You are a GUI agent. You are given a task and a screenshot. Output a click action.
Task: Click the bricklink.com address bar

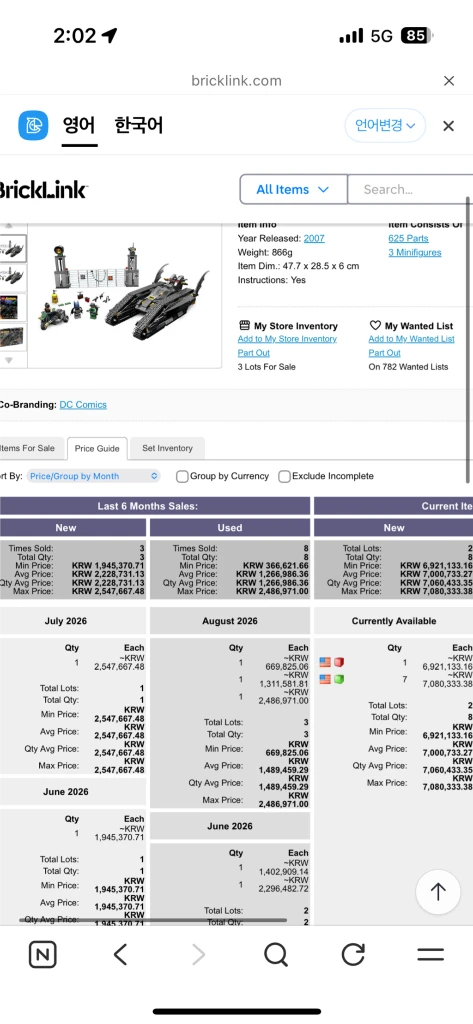tap(236, 80)
